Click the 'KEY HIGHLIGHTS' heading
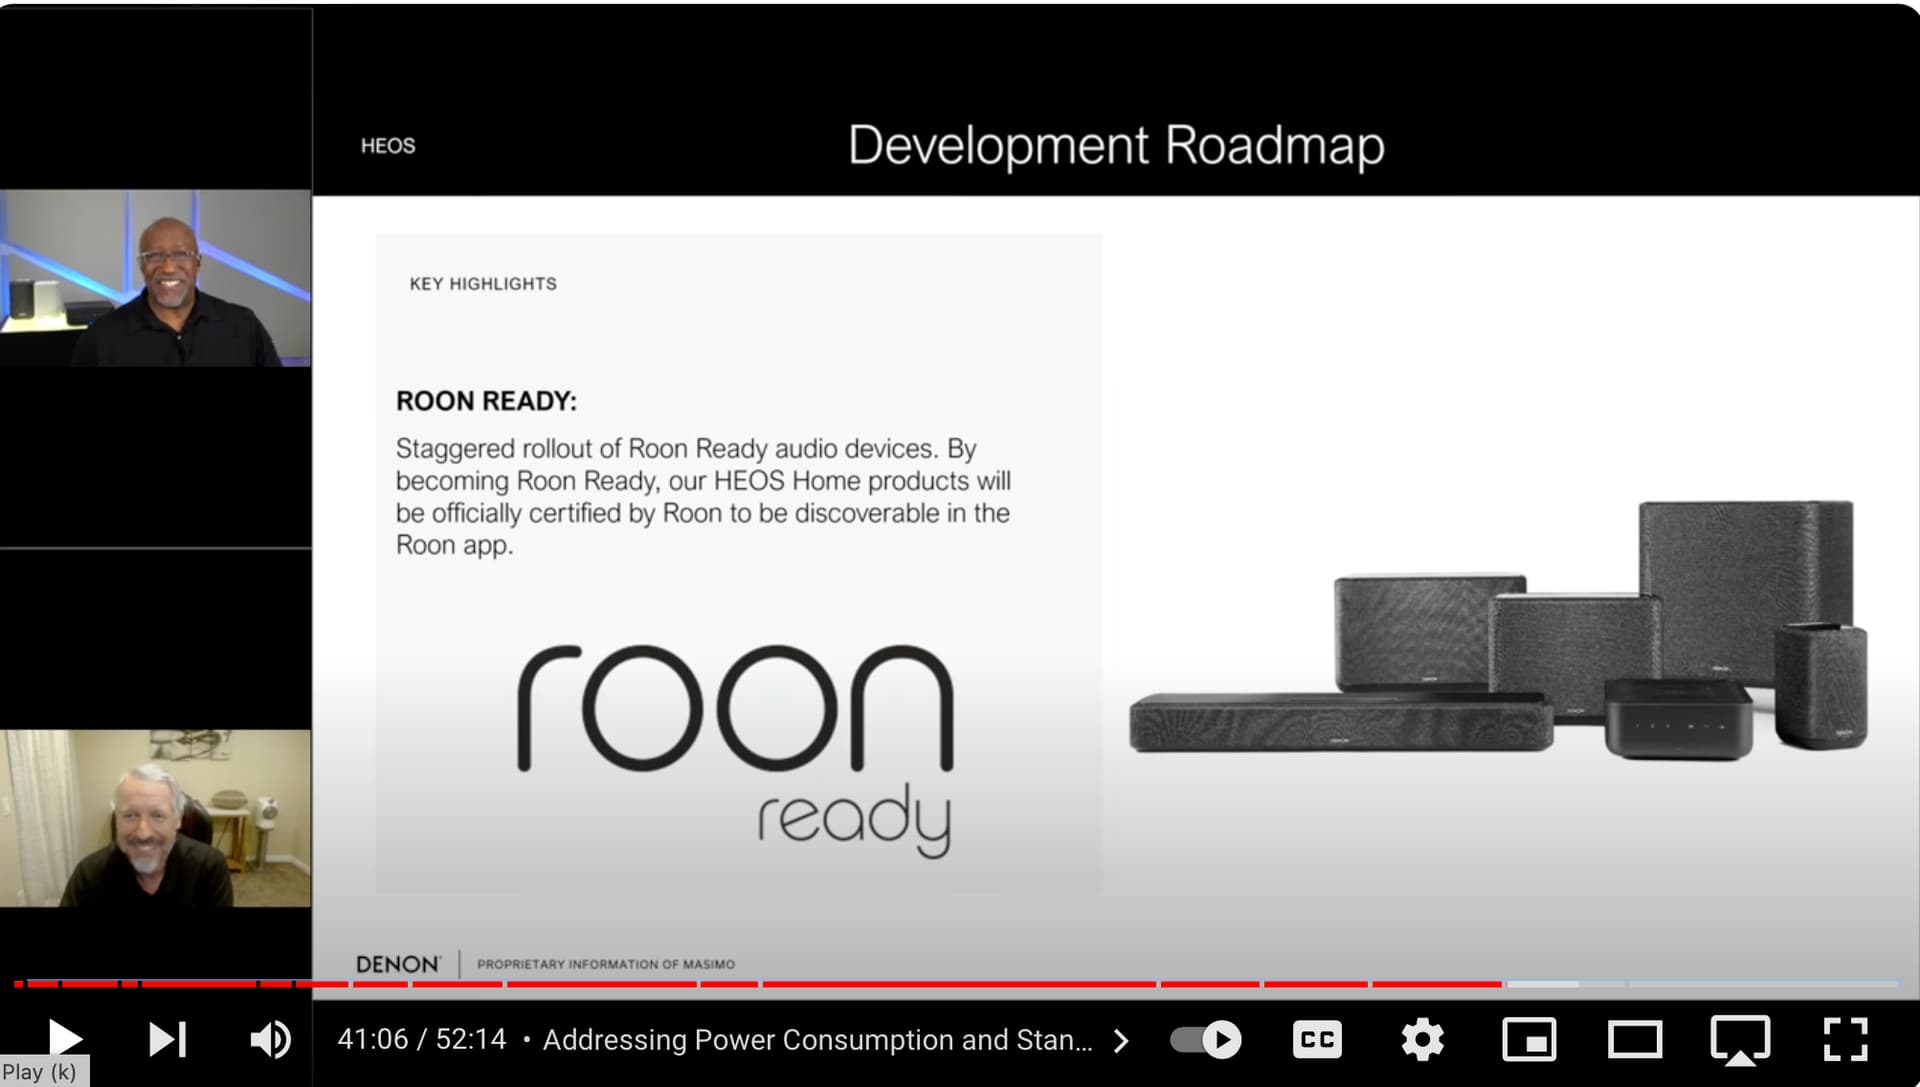The width and height of the screenshot is (1920, 1087). [483, 284]
